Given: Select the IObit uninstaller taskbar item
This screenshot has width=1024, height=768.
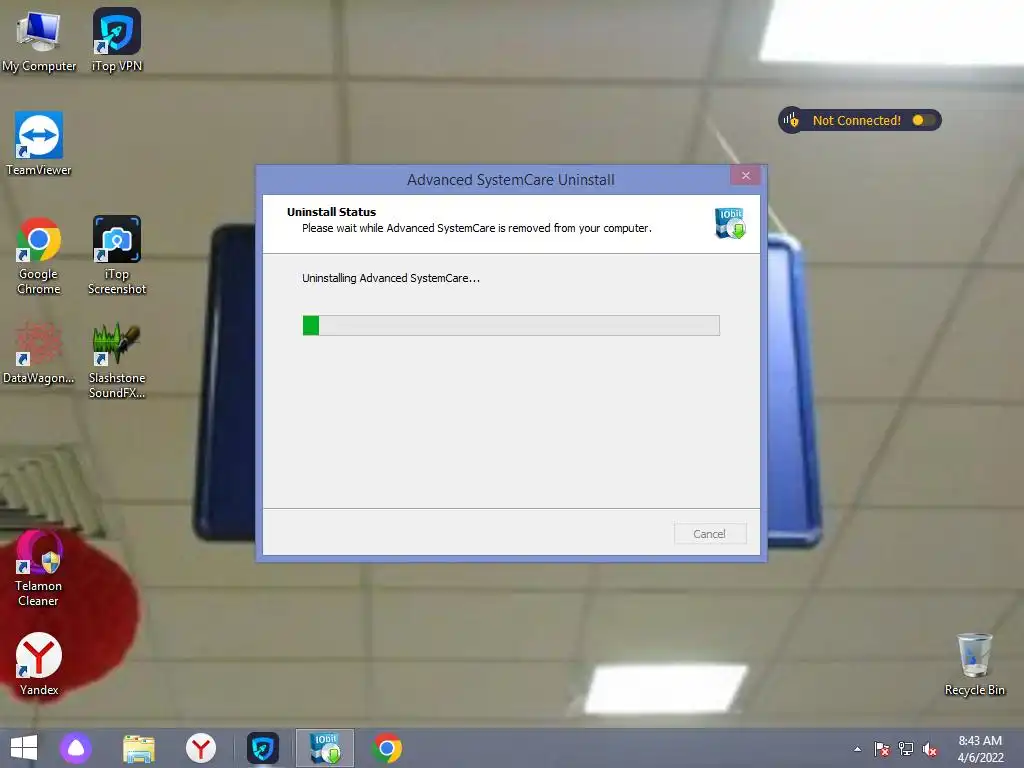Looking at the screenshot, I should coord(325,748).
